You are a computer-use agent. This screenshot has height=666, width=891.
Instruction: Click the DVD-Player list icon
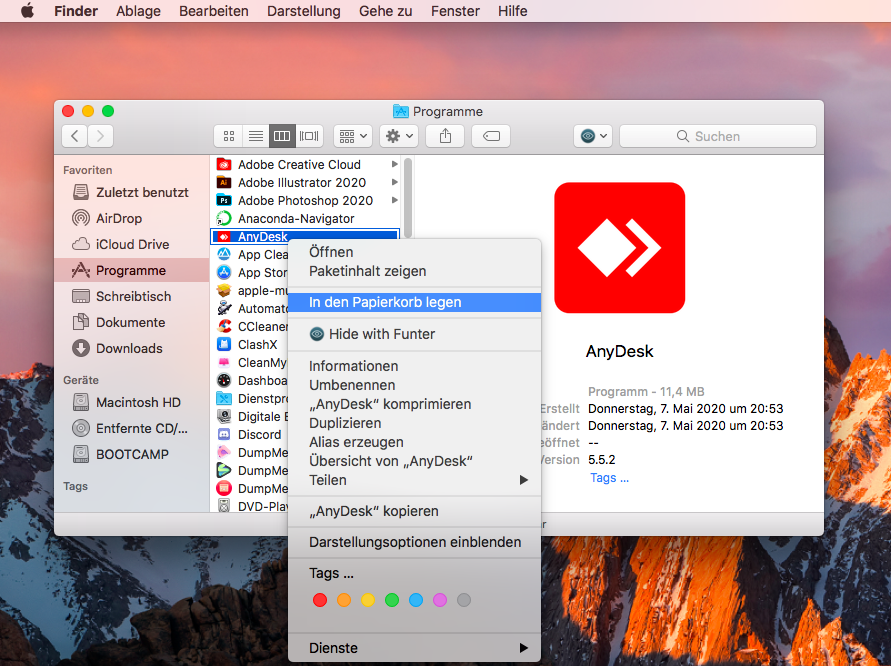pos(224,506)
